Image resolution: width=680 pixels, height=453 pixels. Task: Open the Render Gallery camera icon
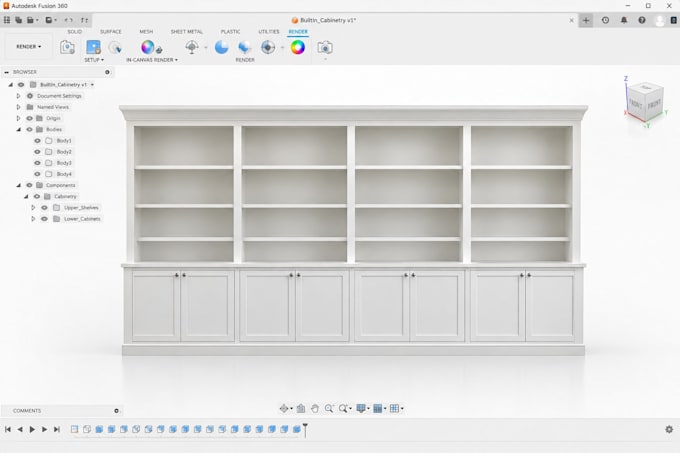(325, 47)
